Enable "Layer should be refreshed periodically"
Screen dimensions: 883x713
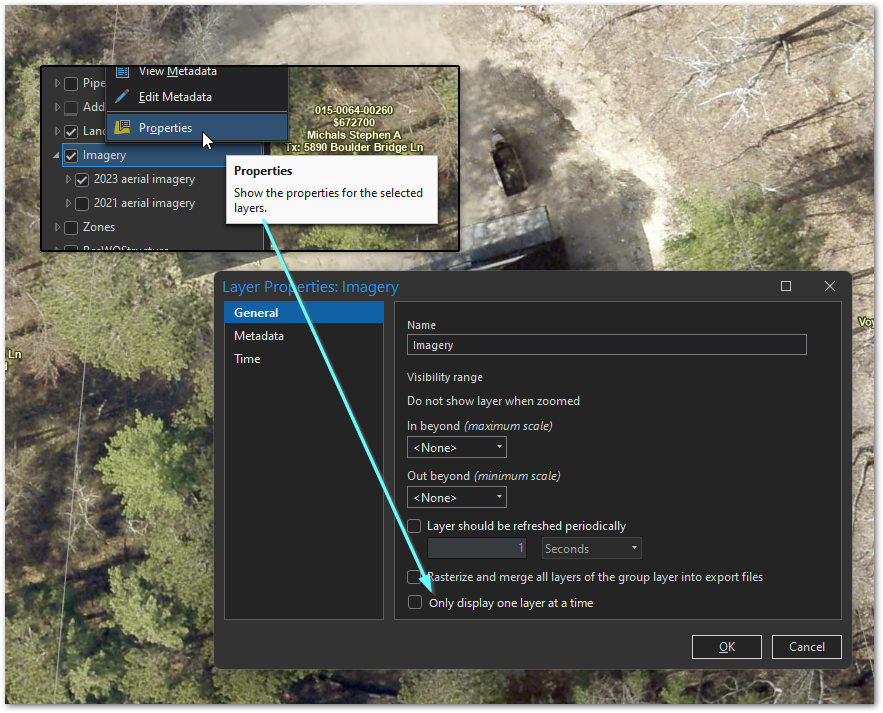click(x=414, y=525)
